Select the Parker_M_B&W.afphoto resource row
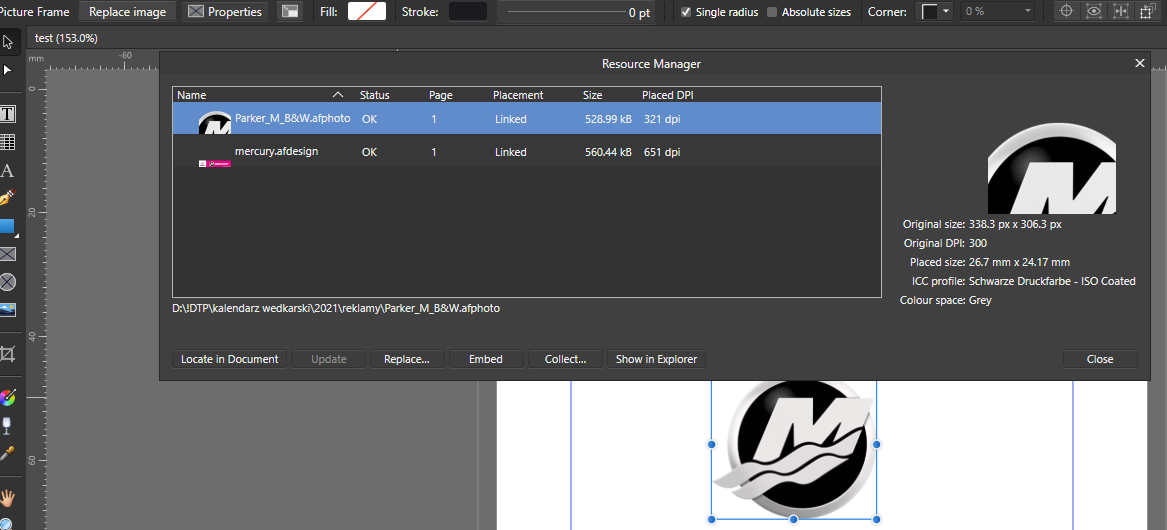 [527, 118]
